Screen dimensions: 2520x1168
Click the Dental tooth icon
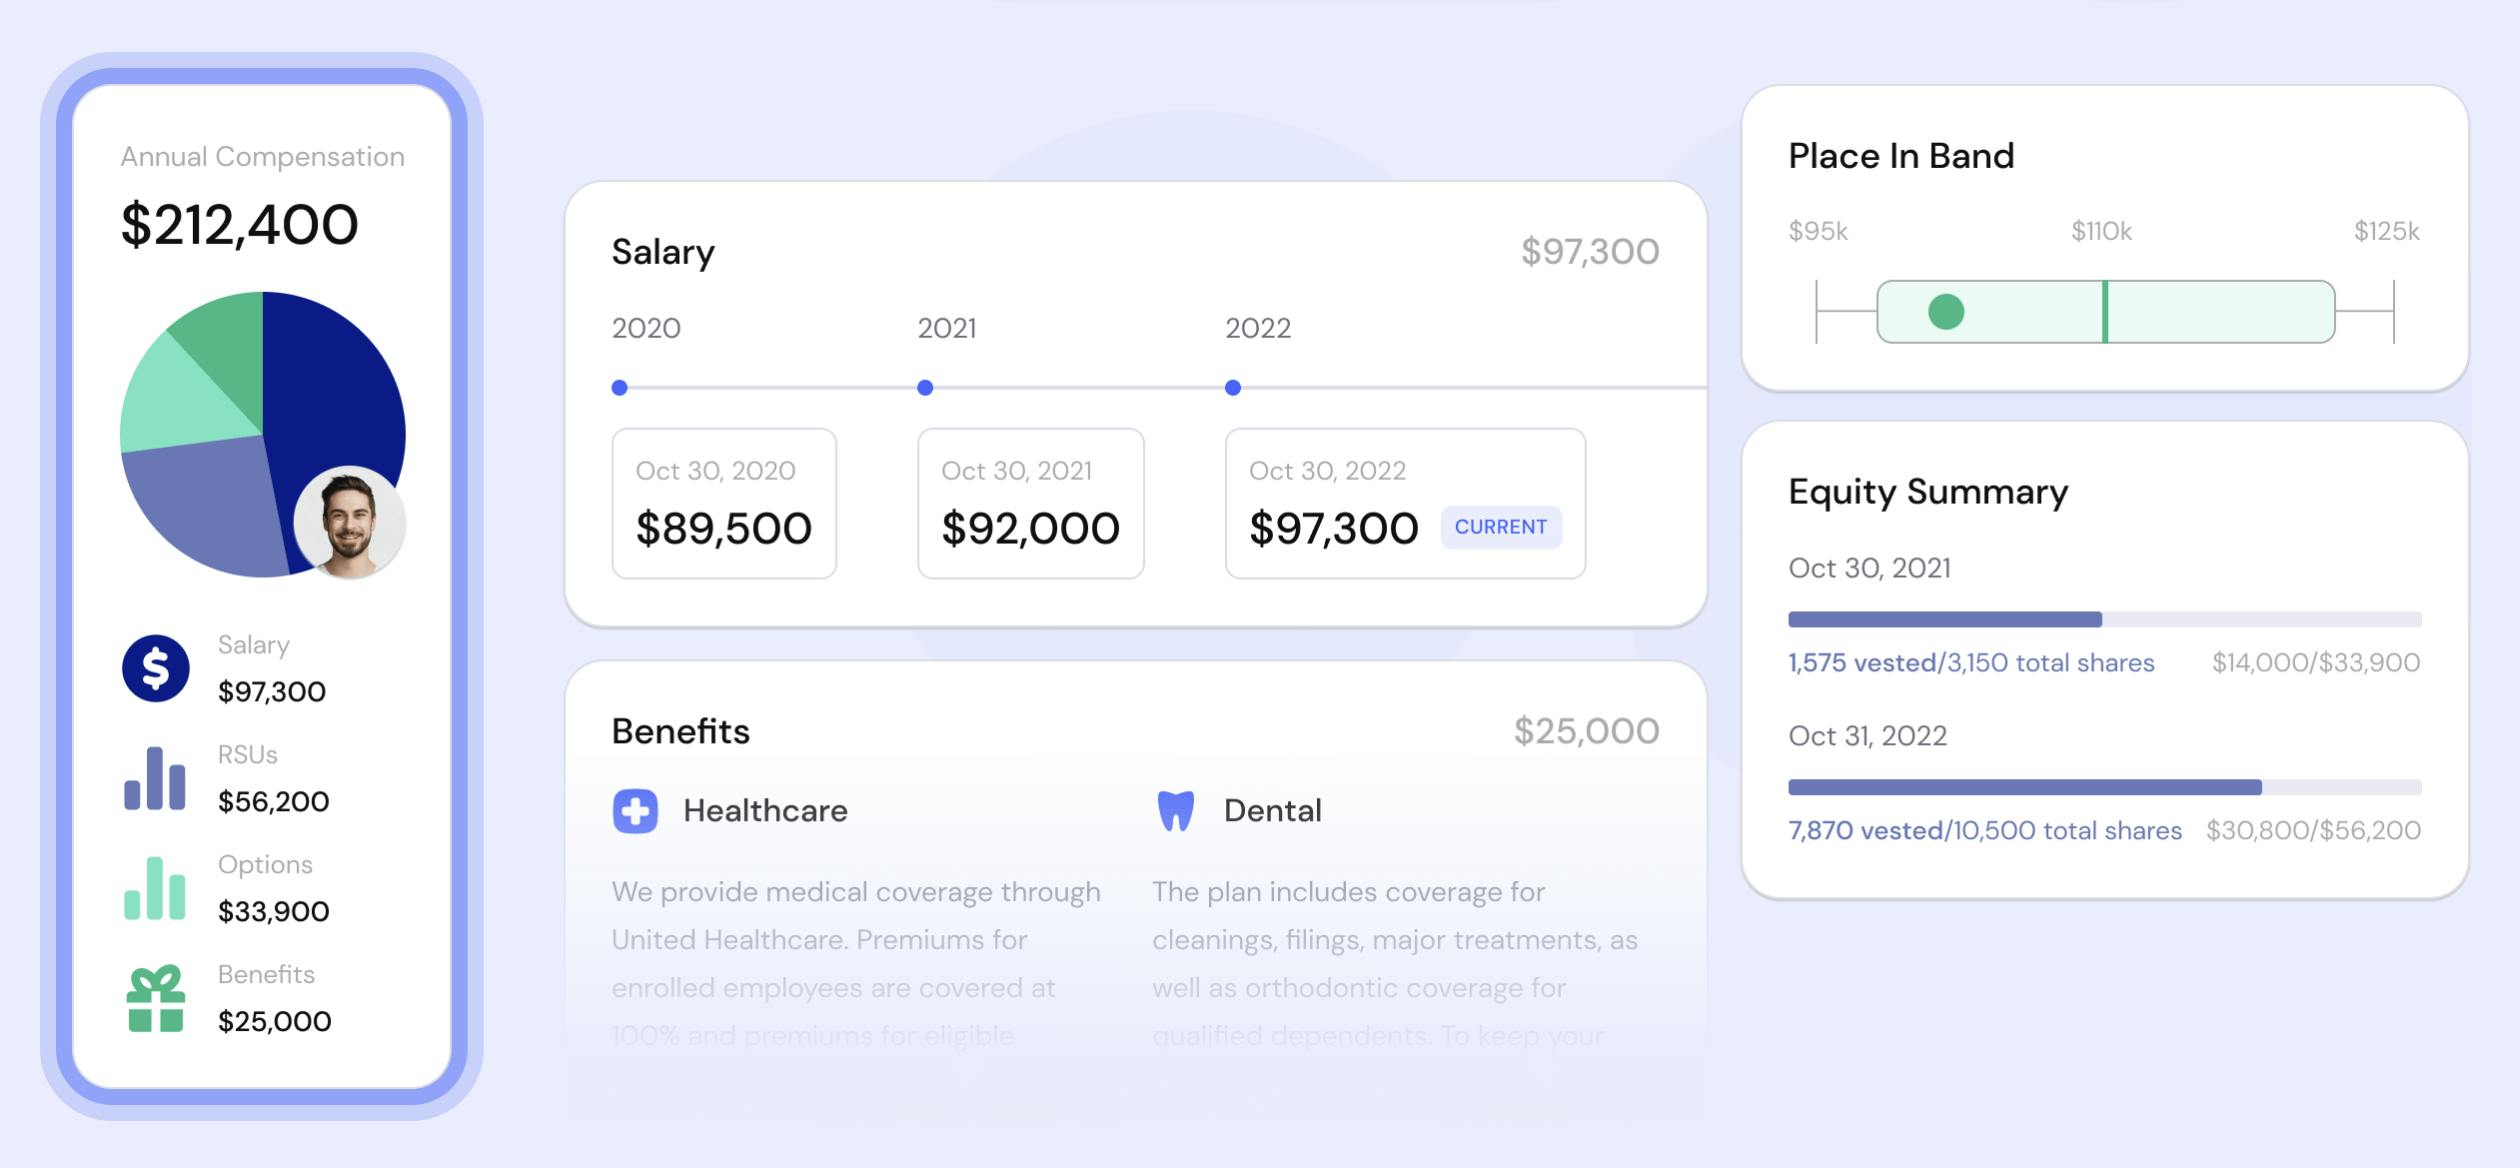[1175, 811]
